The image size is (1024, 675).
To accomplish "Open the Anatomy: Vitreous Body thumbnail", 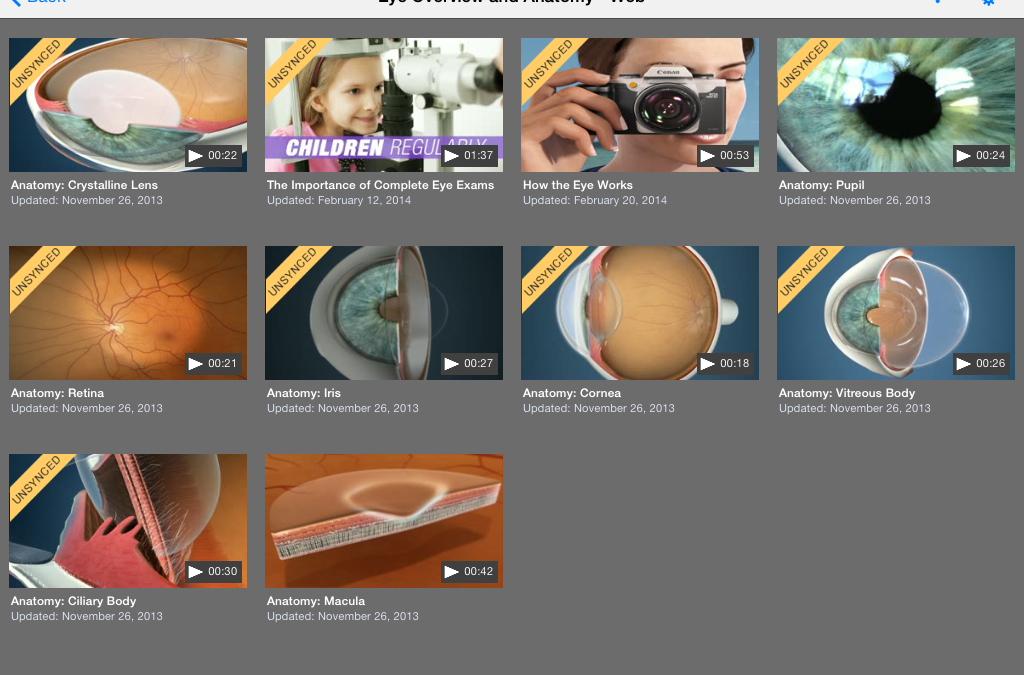I will [x=895, y=312].
